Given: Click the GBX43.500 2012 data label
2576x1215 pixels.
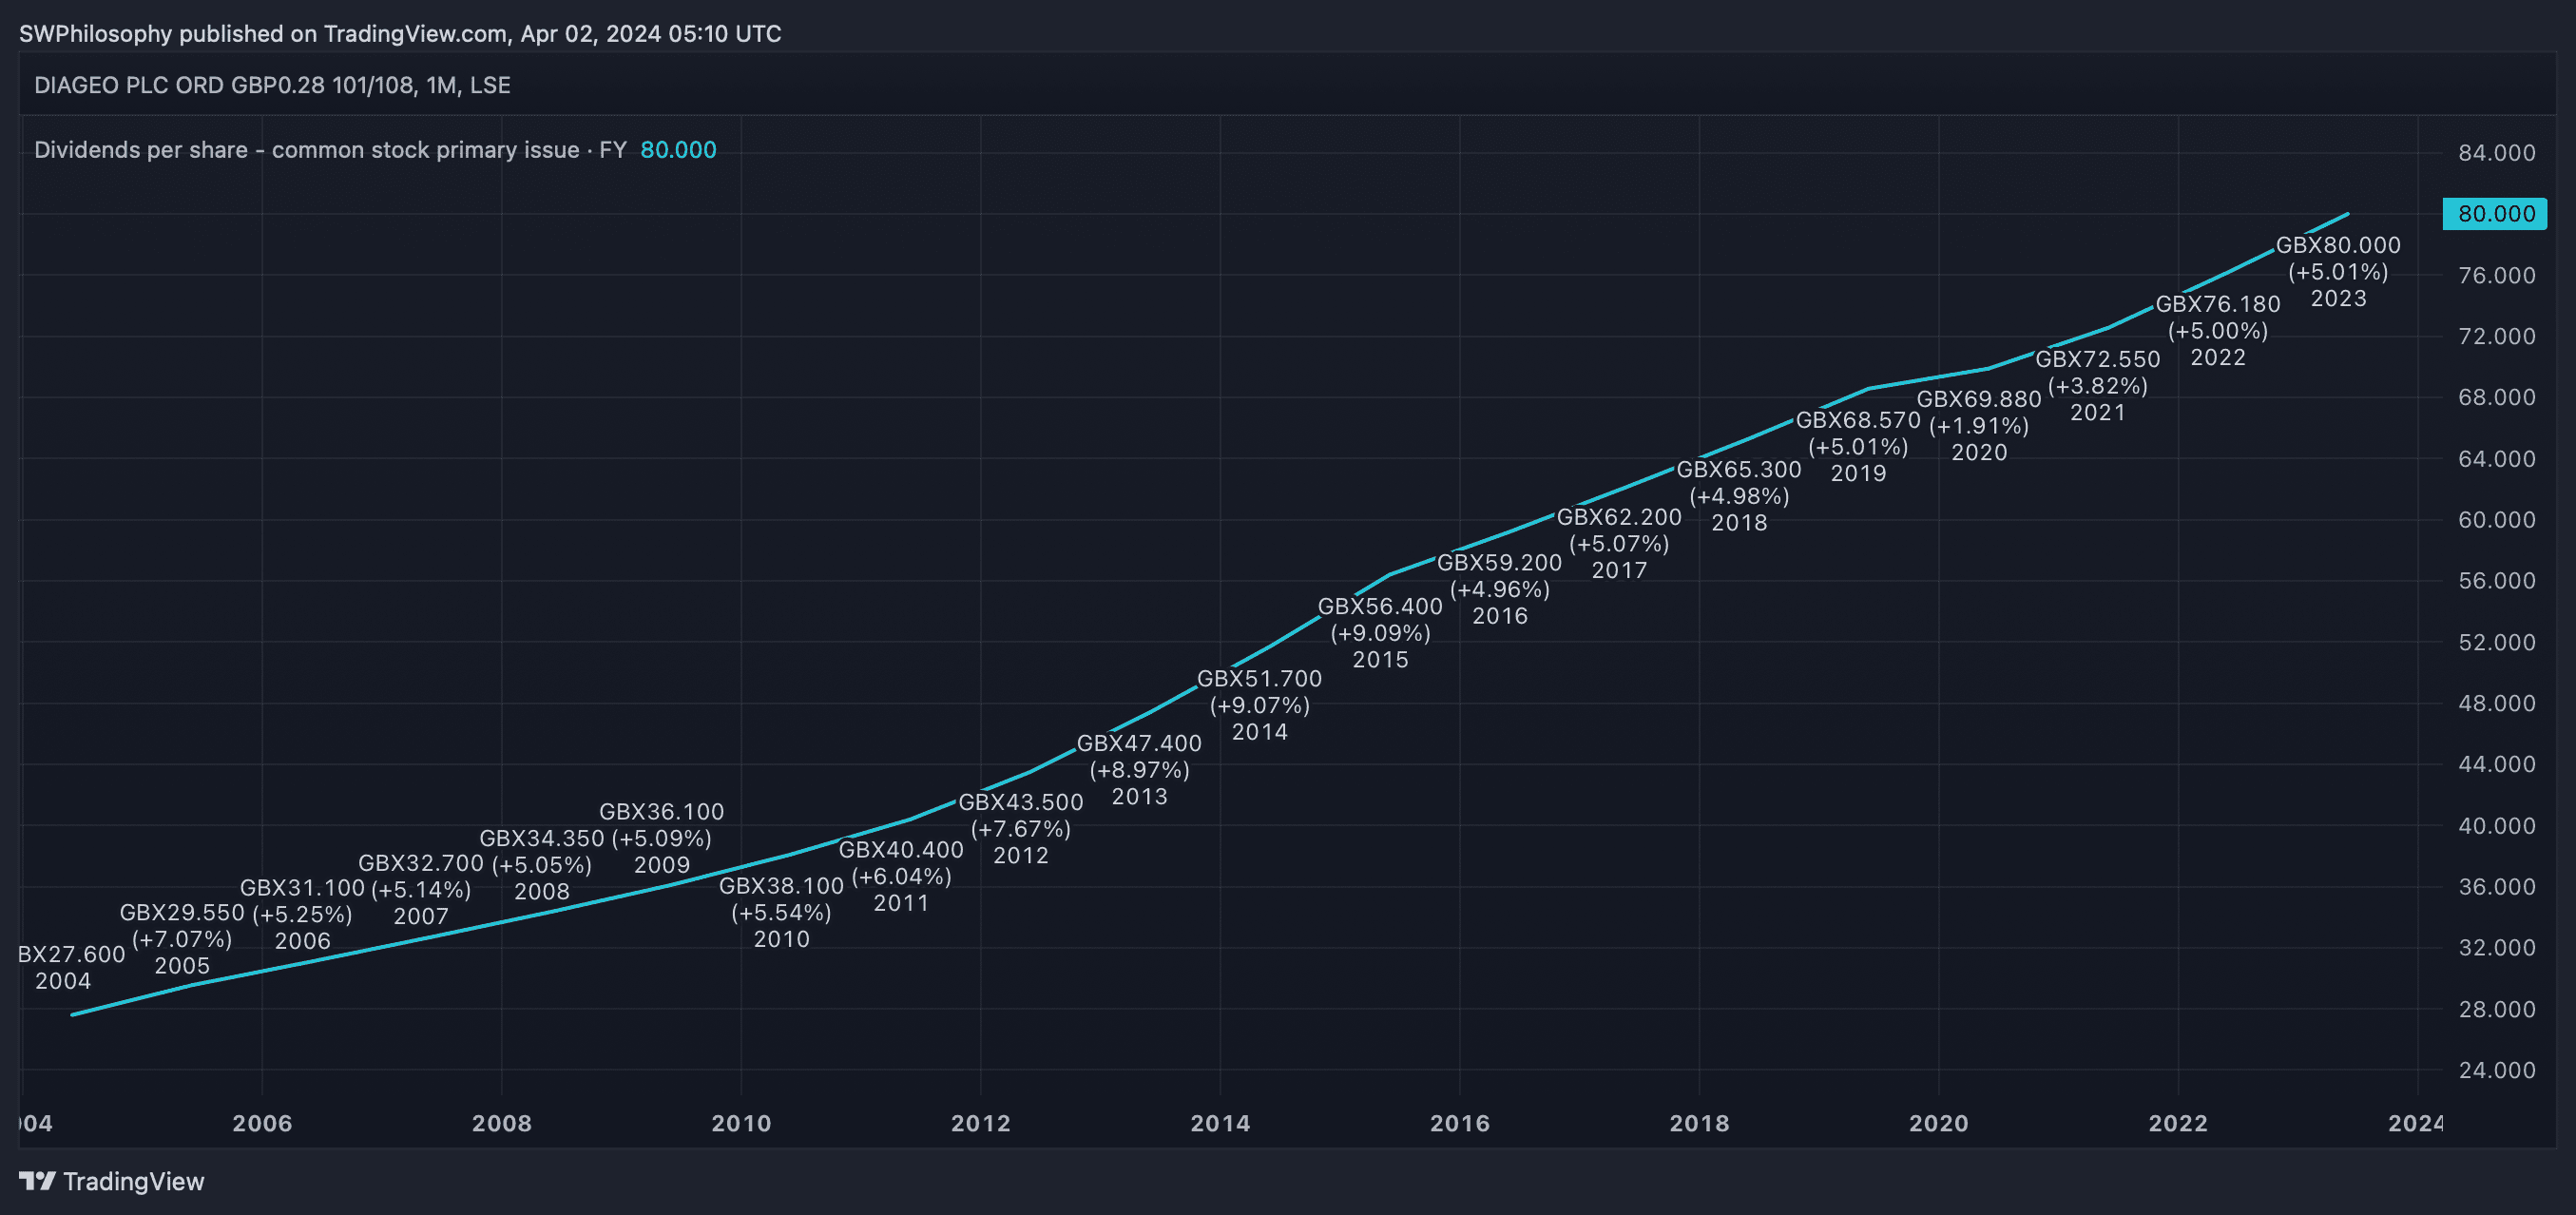Looking at the screenshot, I should 1020,829.
